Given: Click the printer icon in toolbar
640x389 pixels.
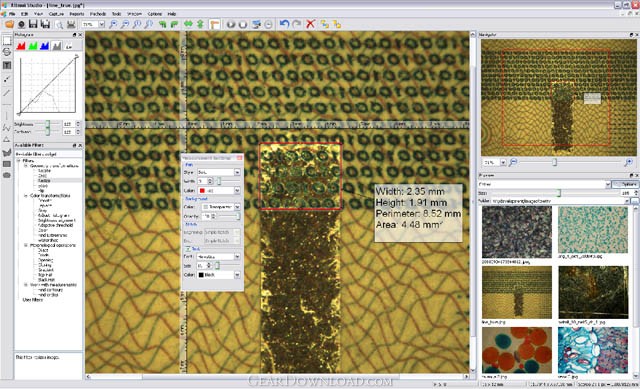Looking at the screenshot, I should (71, 24).
